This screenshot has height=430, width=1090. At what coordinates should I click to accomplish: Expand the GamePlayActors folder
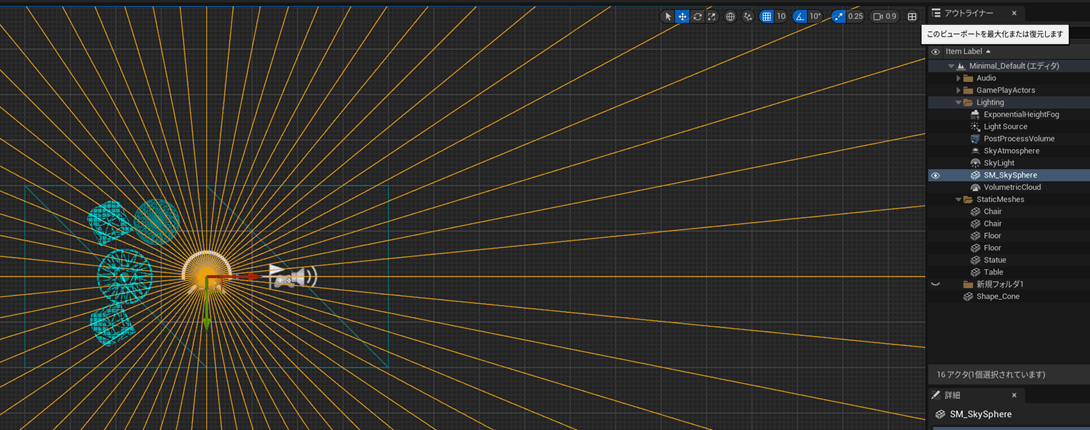pyautogui.click(x=959, y=90)
